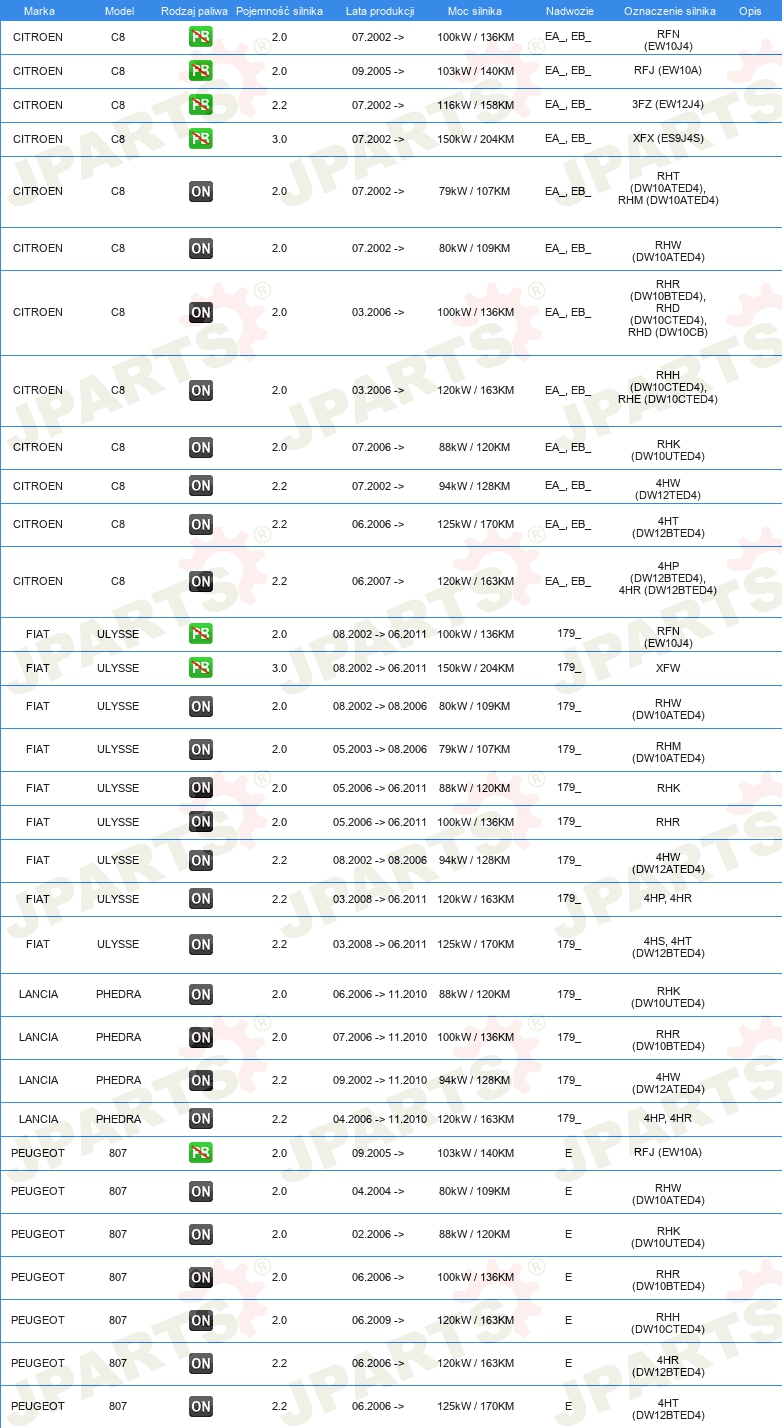Select ON icon in Peugeot 807 88kW / 120KM row
782x1428 pixels.
tap(200, 1234)
